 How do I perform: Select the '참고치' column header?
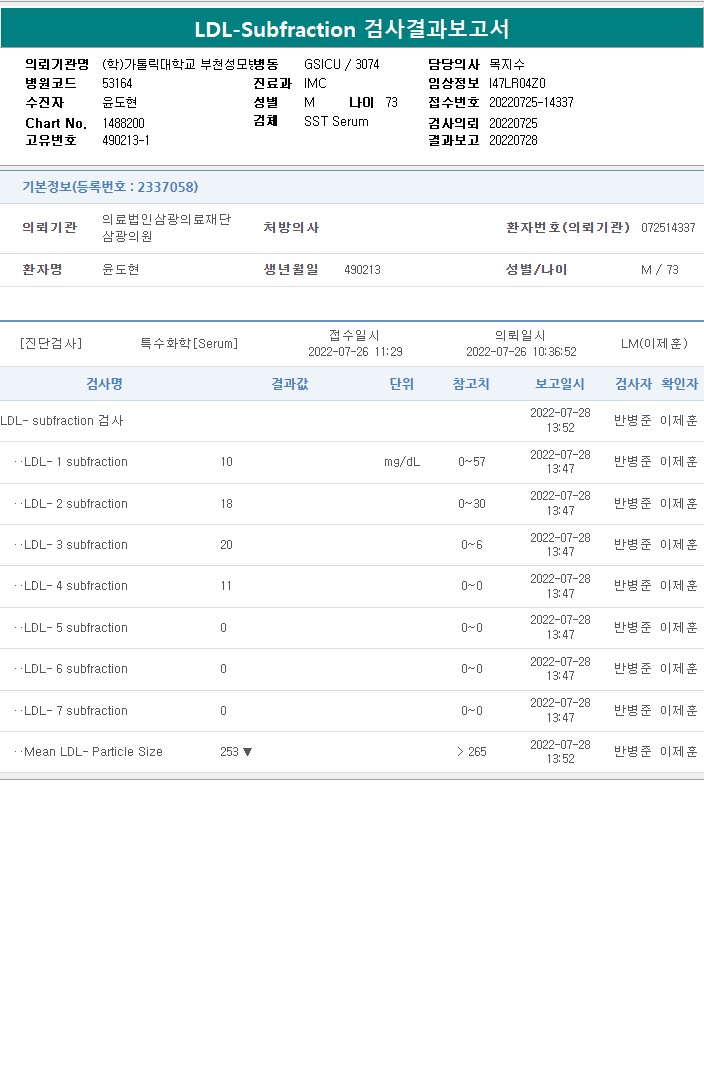click(x=471, y=384)
